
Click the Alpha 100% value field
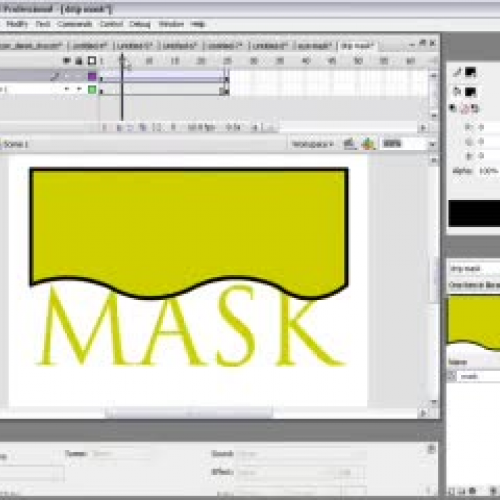[489, 171]
